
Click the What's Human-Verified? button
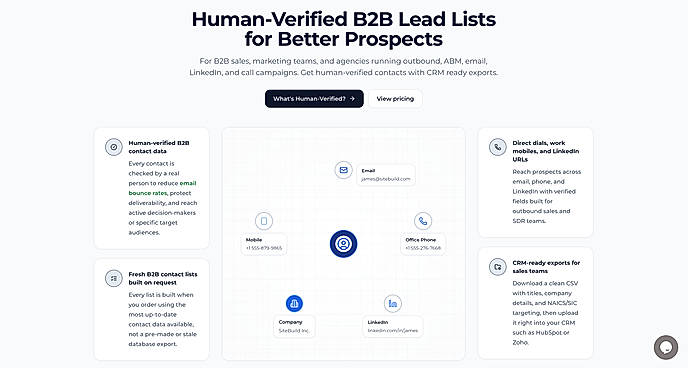pos(314,99)
